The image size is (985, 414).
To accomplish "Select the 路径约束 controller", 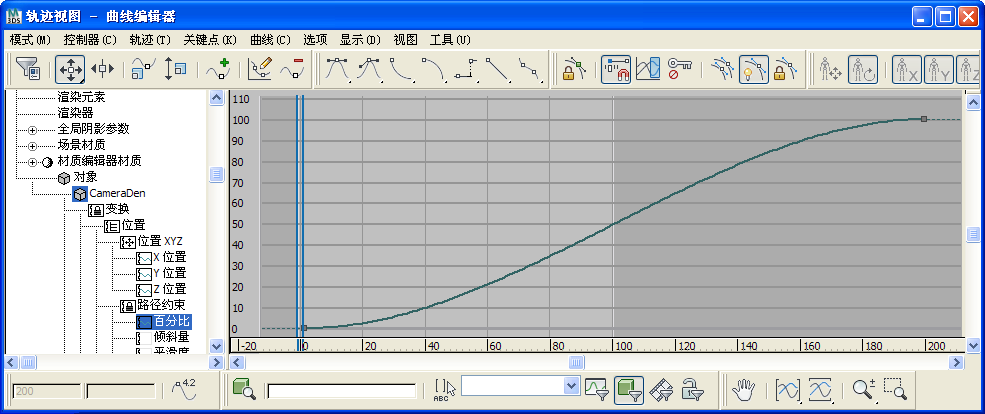I will point(161,305).
